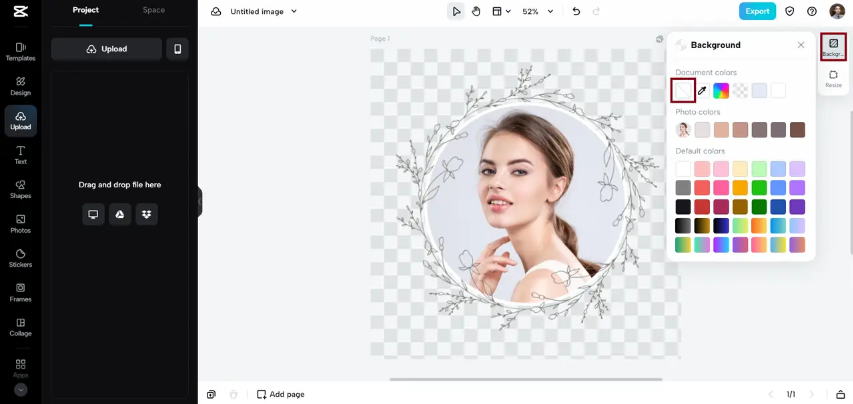Undo the last action

(576, 11)
